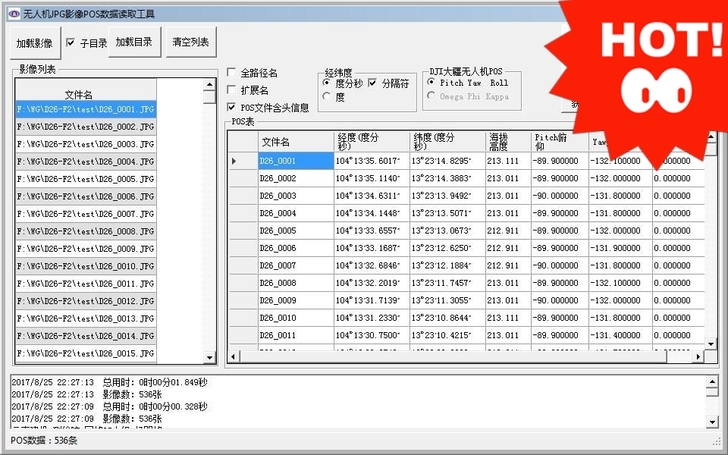Click status bar POS数据: 536条
Viewport: 728px width, 455px height.
coord(44,440)
